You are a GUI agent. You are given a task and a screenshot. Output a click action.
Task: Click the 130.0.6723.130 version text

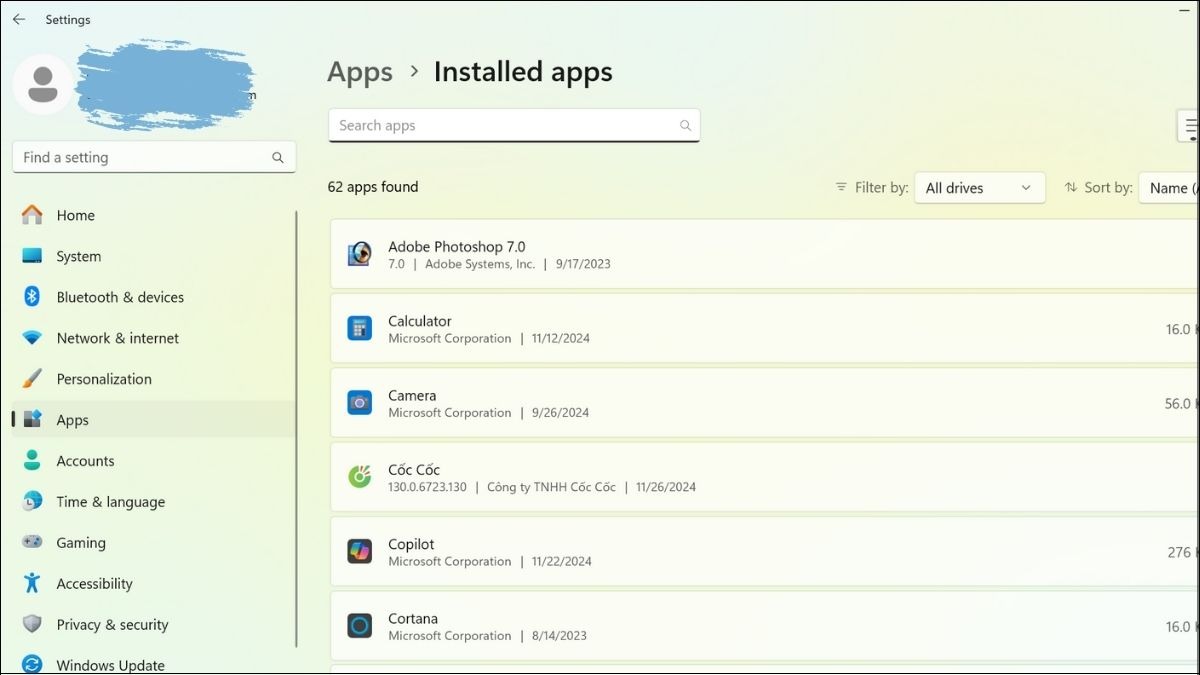(x=427, y=487)
